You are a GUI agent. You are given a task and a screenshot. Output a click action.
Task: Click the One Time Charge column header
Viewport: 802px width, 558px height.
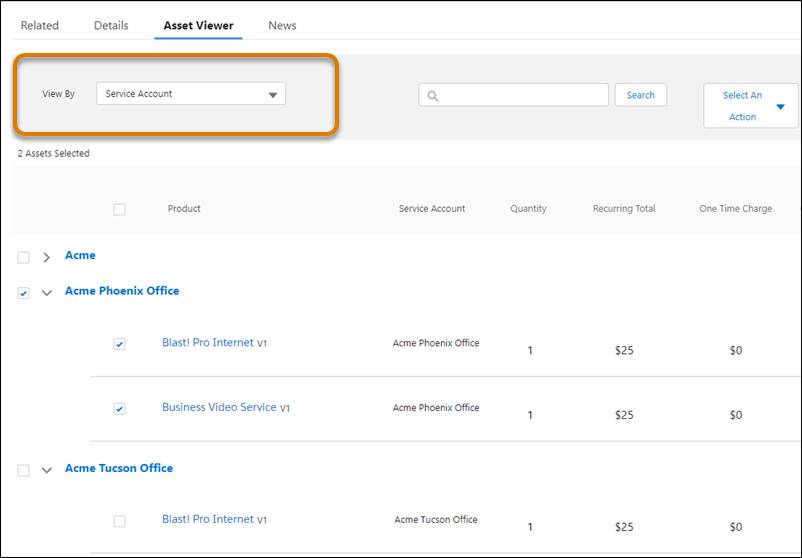(x=736, y=209)
